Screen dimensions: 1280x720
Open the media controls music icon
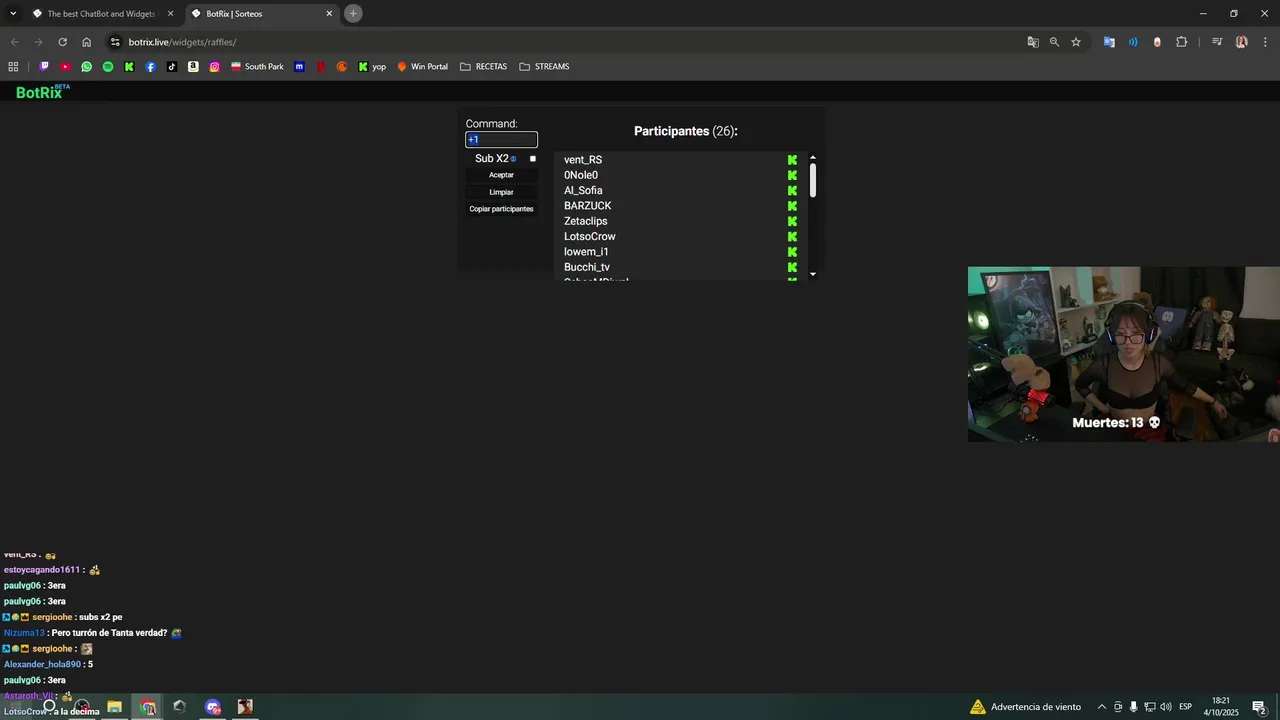tap(1217, 42)
